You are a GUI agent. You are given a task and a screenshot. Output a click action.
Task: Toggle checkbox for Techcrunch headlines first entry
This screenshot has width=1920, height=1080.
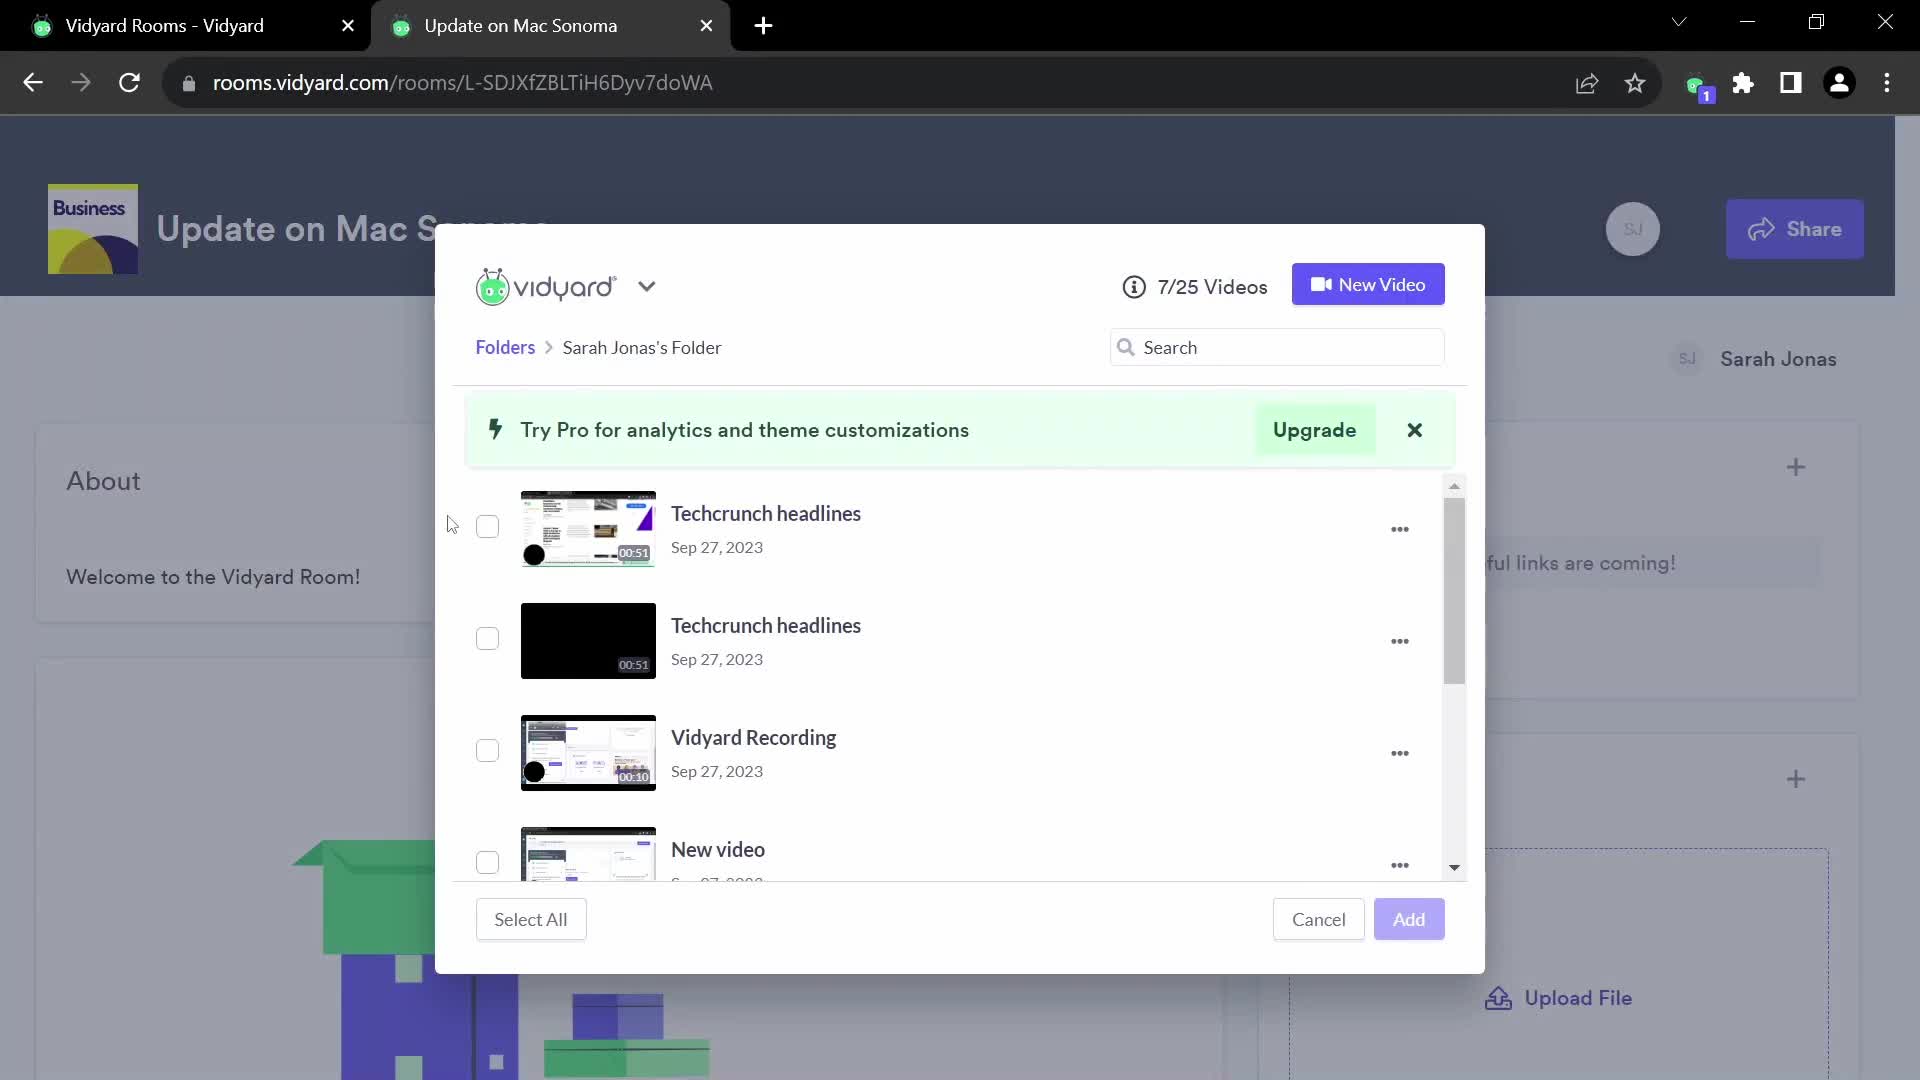click(x=487, y=526)
